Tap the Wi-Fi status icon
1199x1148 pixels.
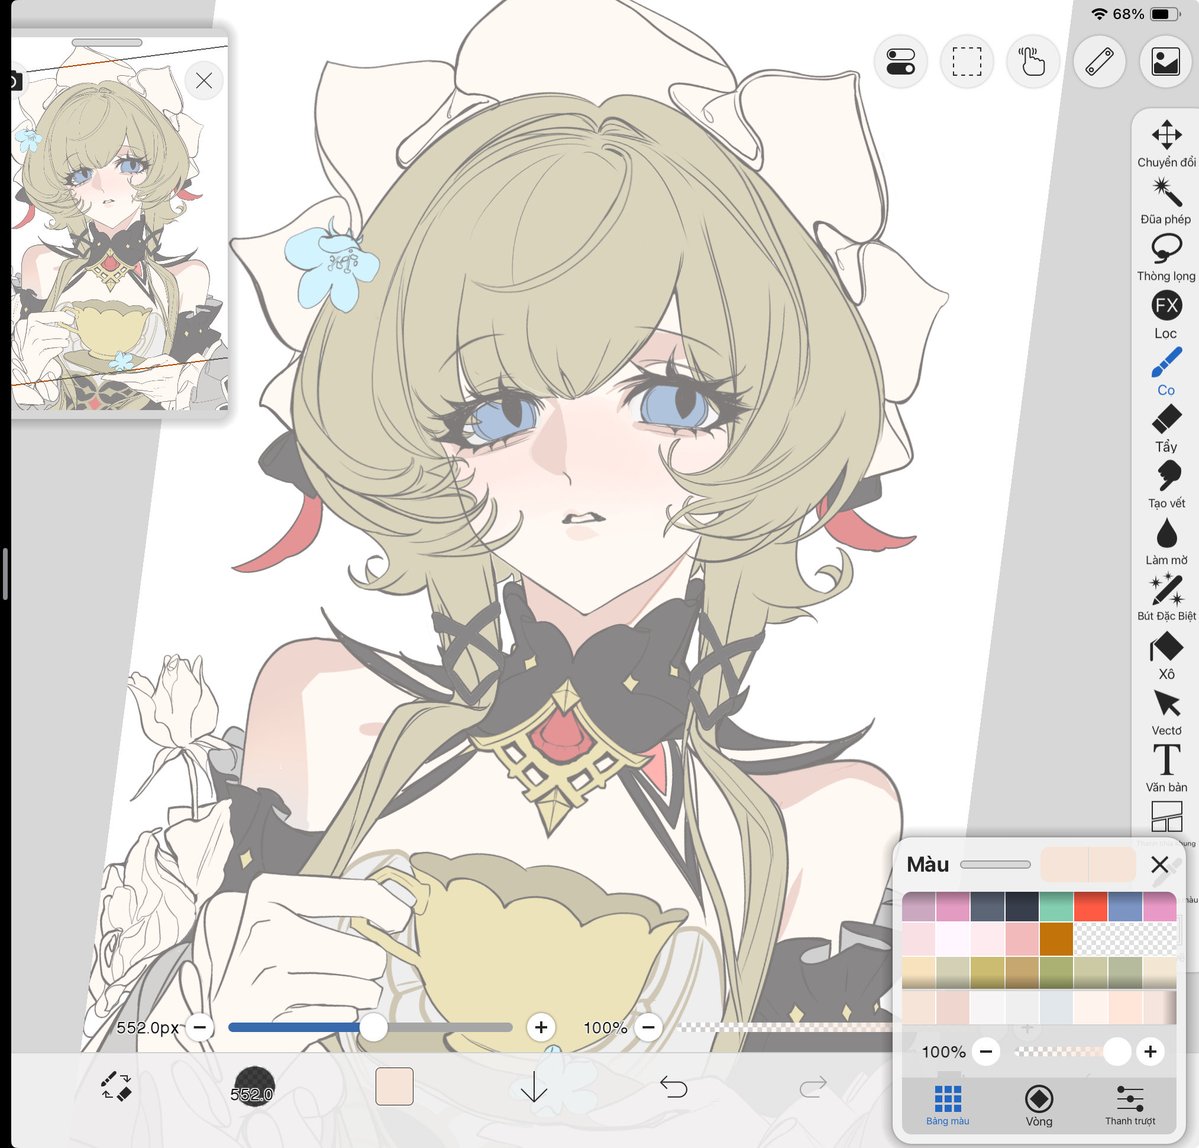click(x=1100, y=14)
